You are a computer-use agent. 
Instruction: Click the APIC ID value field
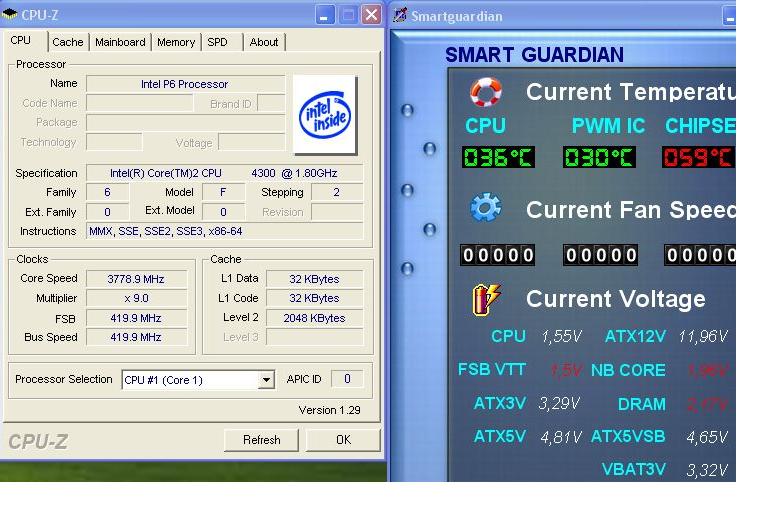click(x=347, y=379)
